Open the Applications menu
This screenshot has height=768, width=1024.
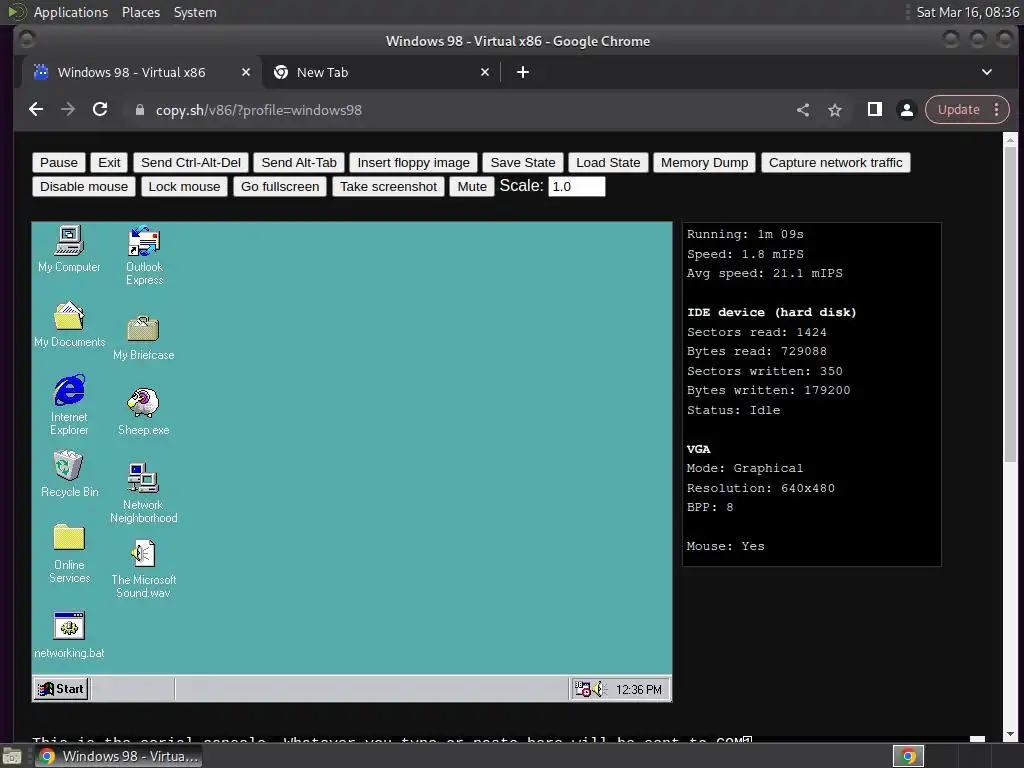(x=71, y=12)
